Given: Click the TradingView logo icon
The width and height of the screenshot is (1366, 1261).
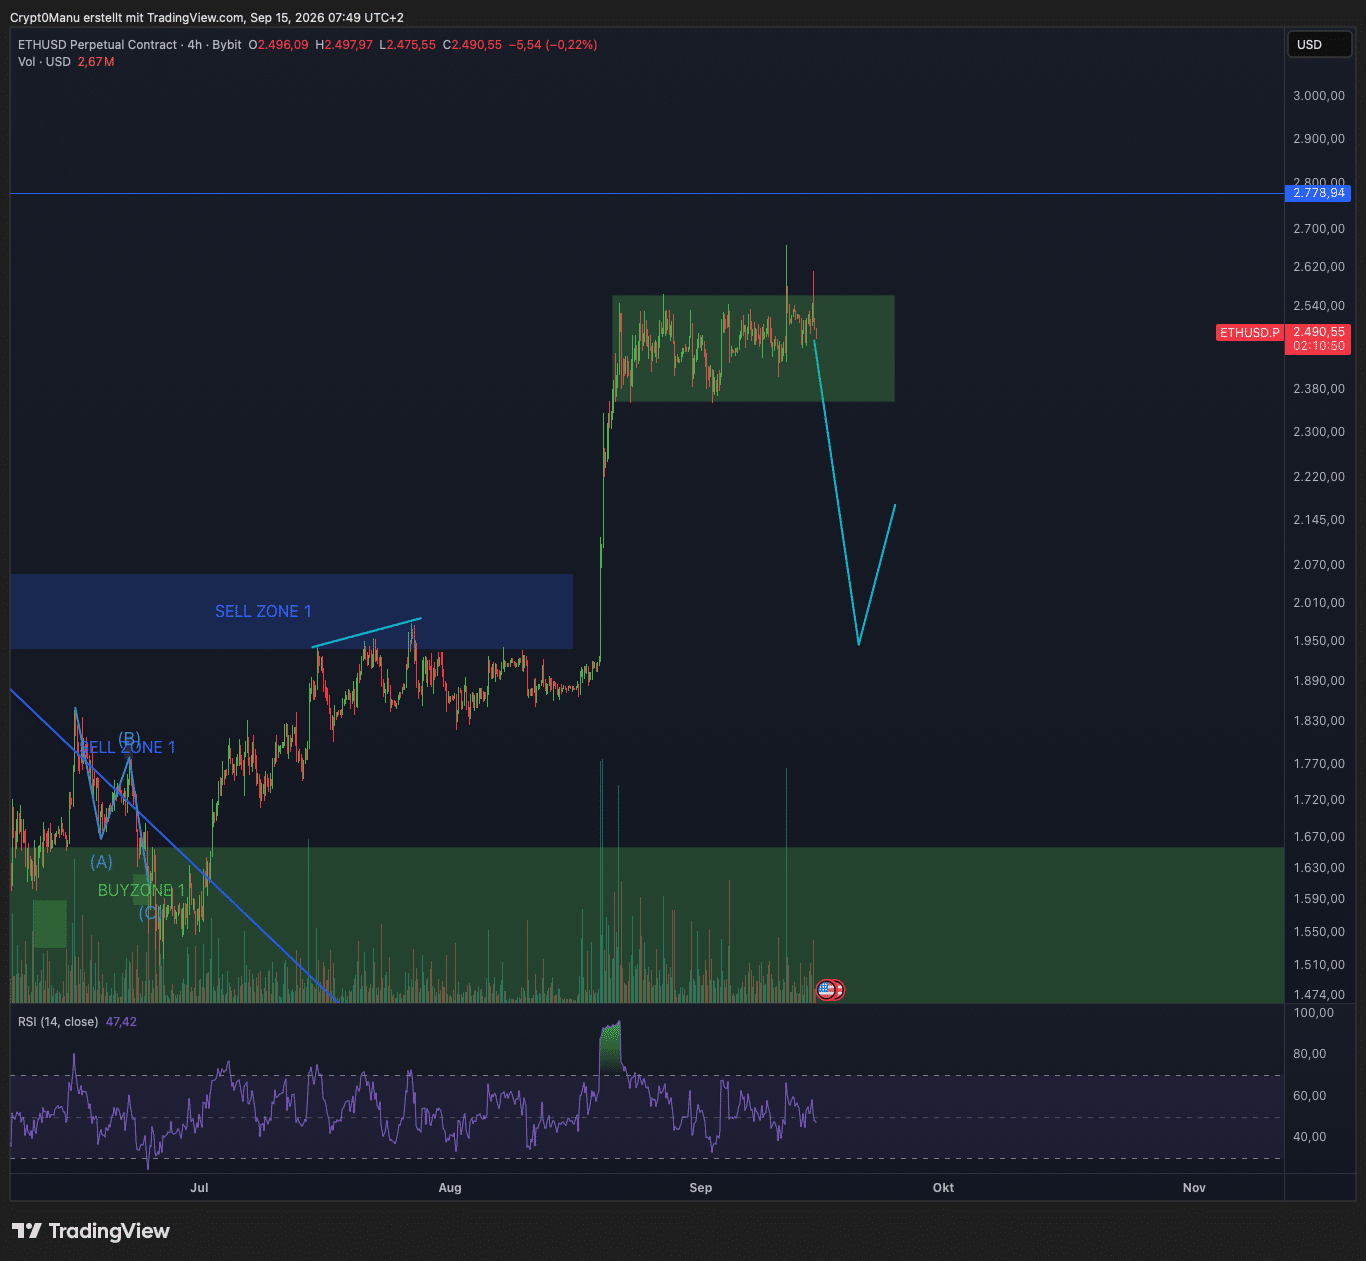Looking at the screenshot, I should click(27, 1231).
